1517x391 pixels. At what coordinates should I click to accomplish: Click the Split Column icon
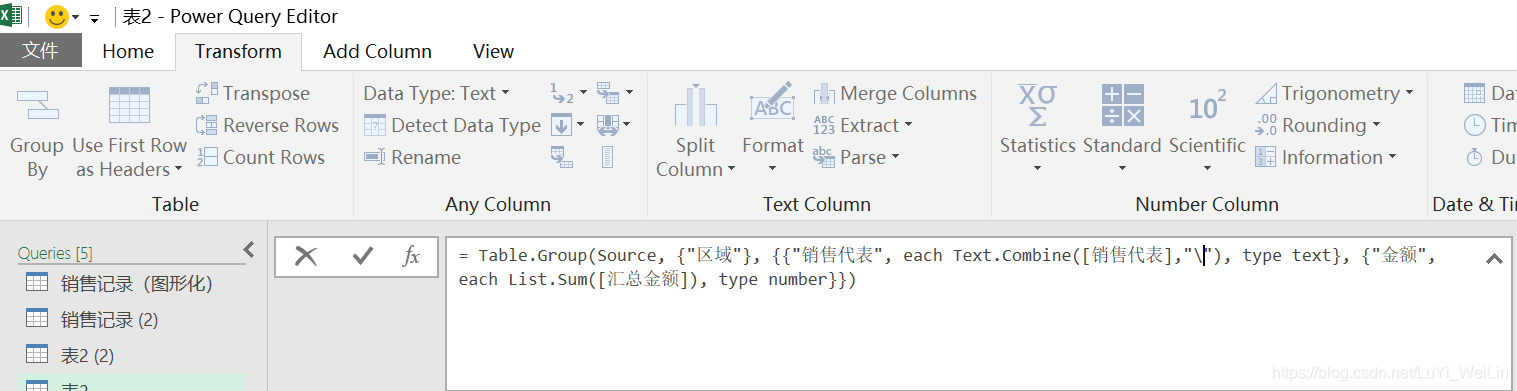click(695, 107)
